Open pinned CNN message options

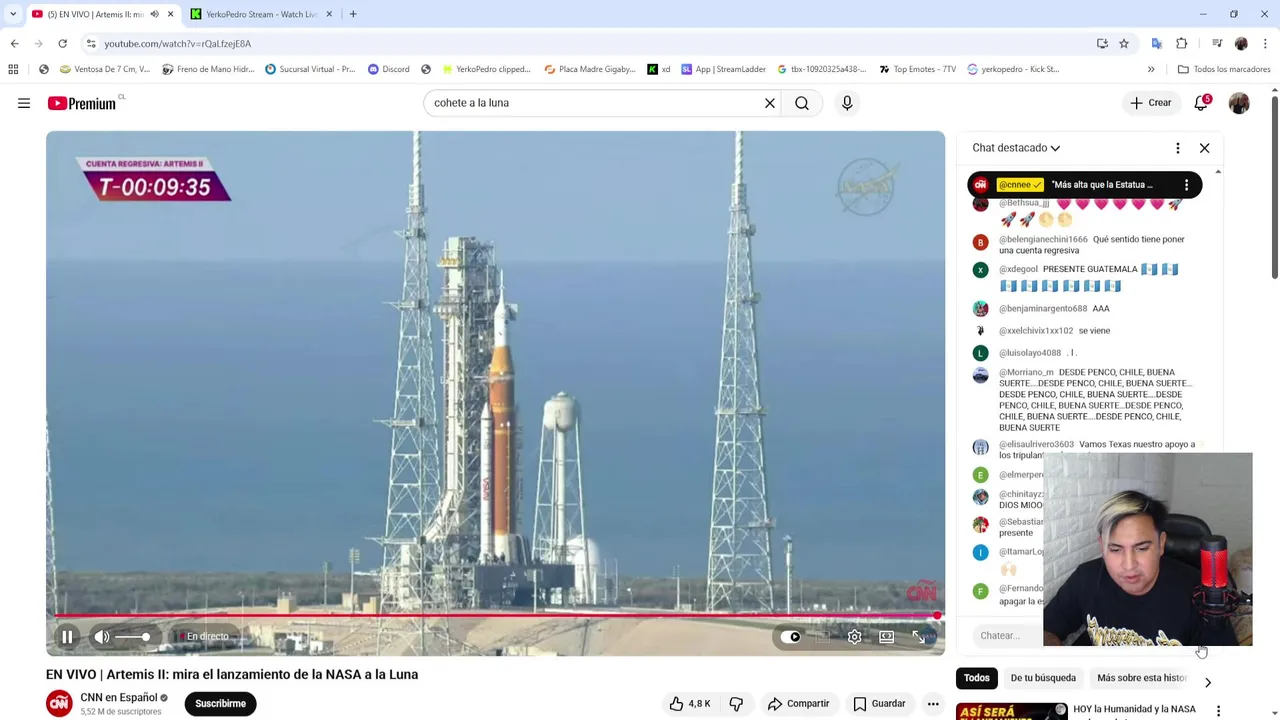pyautogui.click(x=1186, y=185)
